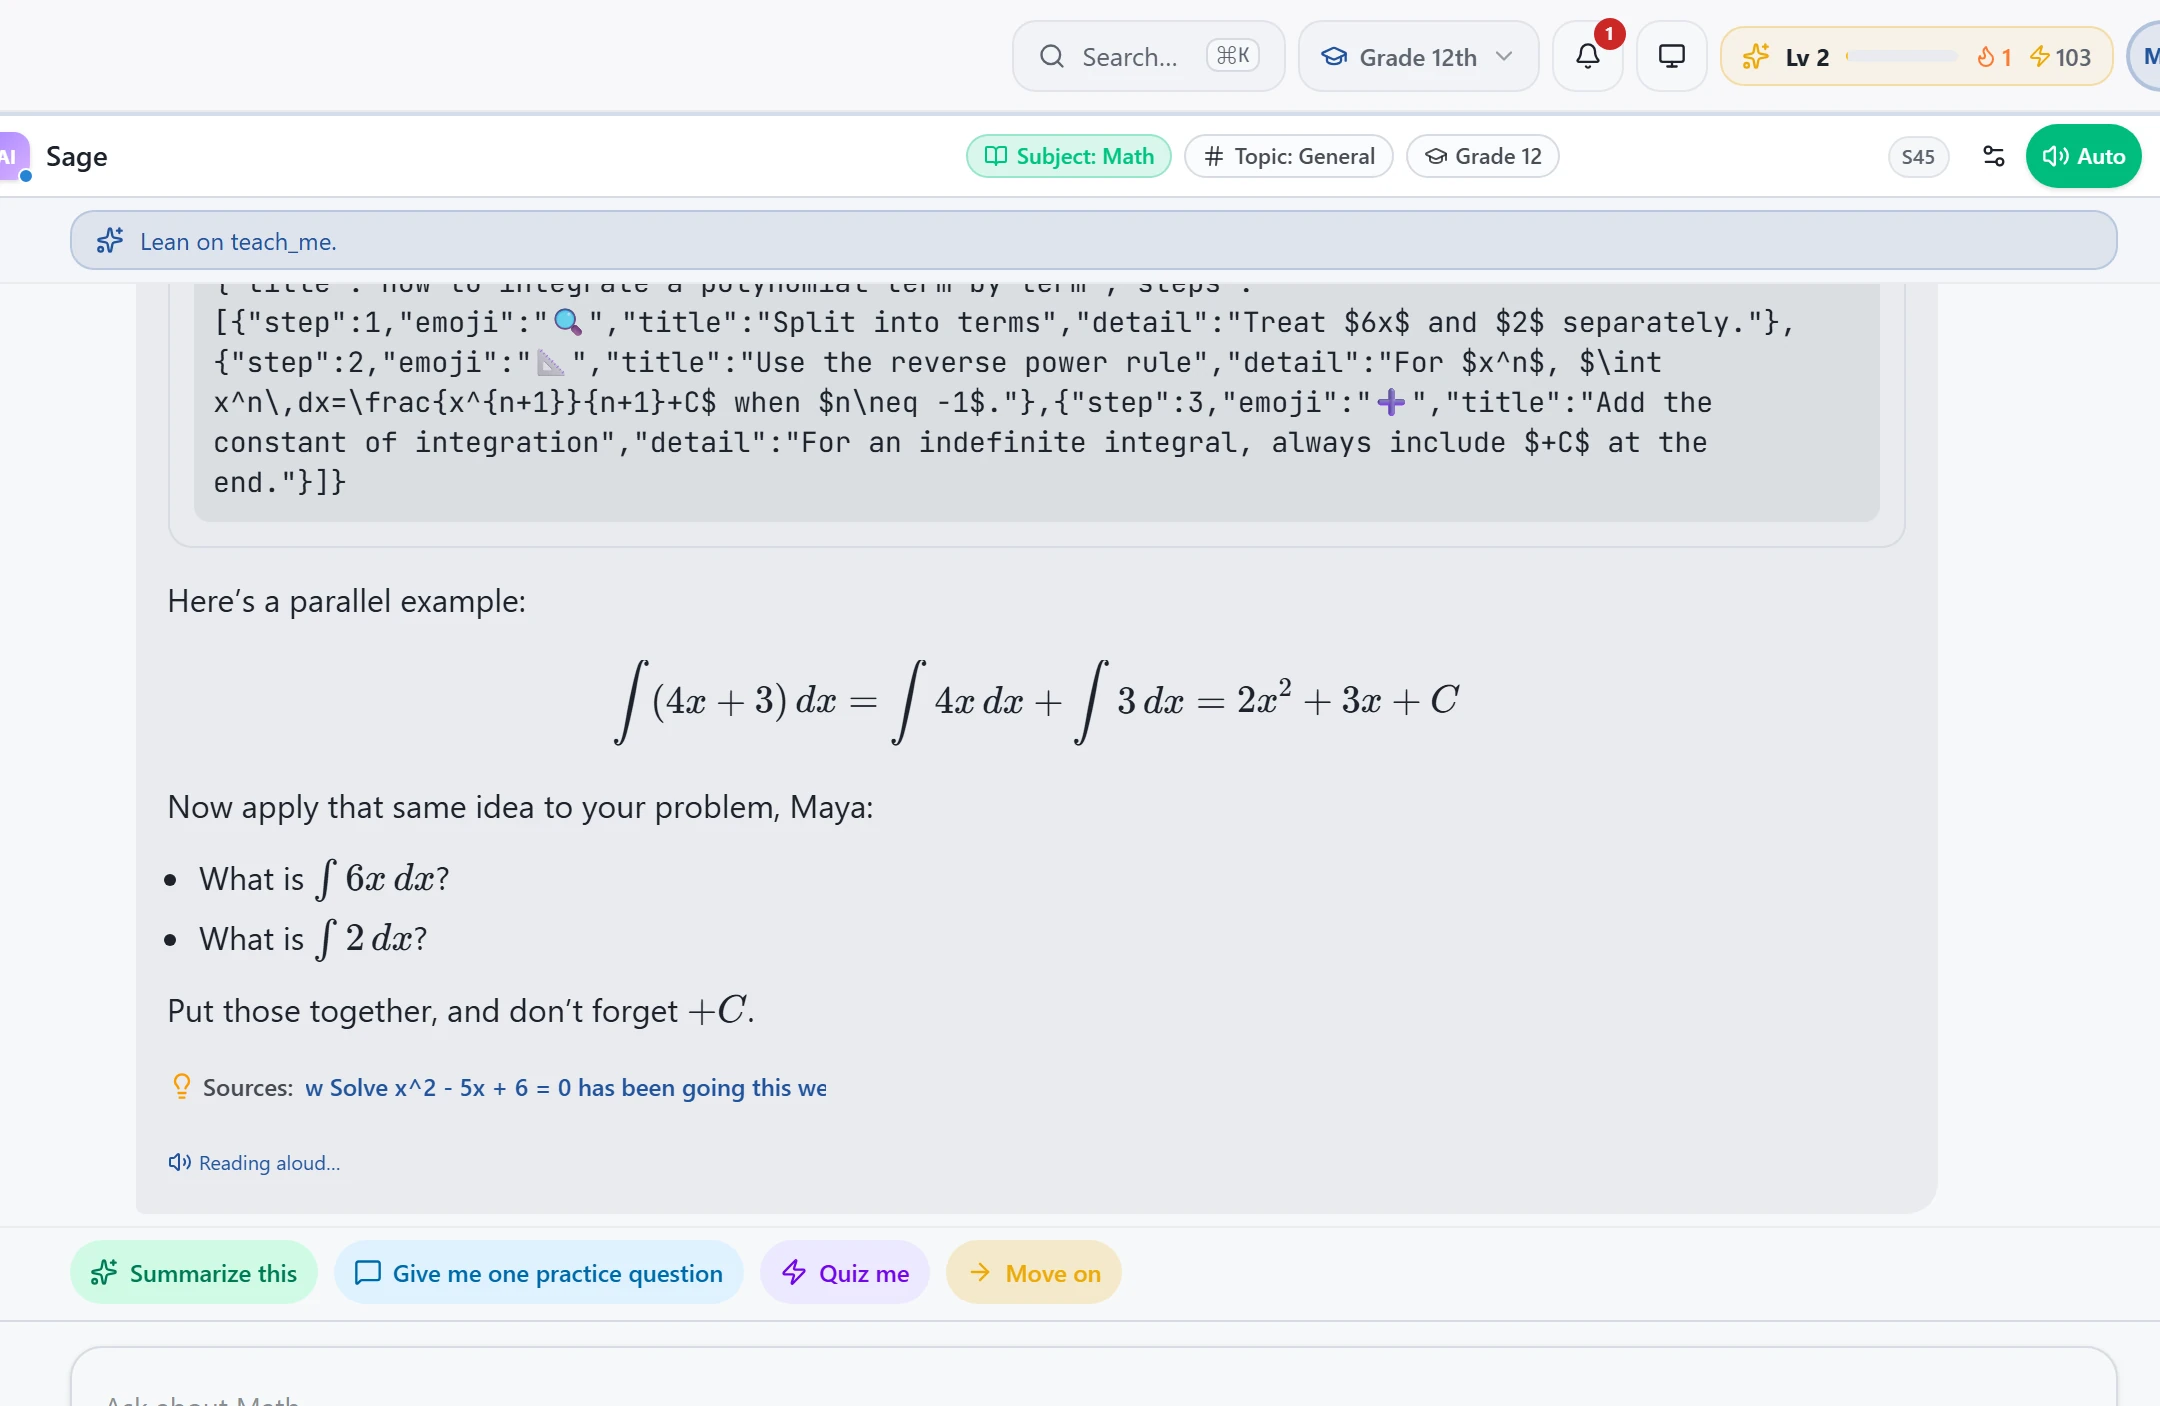Click the Sage AI avatar
This screenshot has width=2160, height=1406.
pos(14,157)
